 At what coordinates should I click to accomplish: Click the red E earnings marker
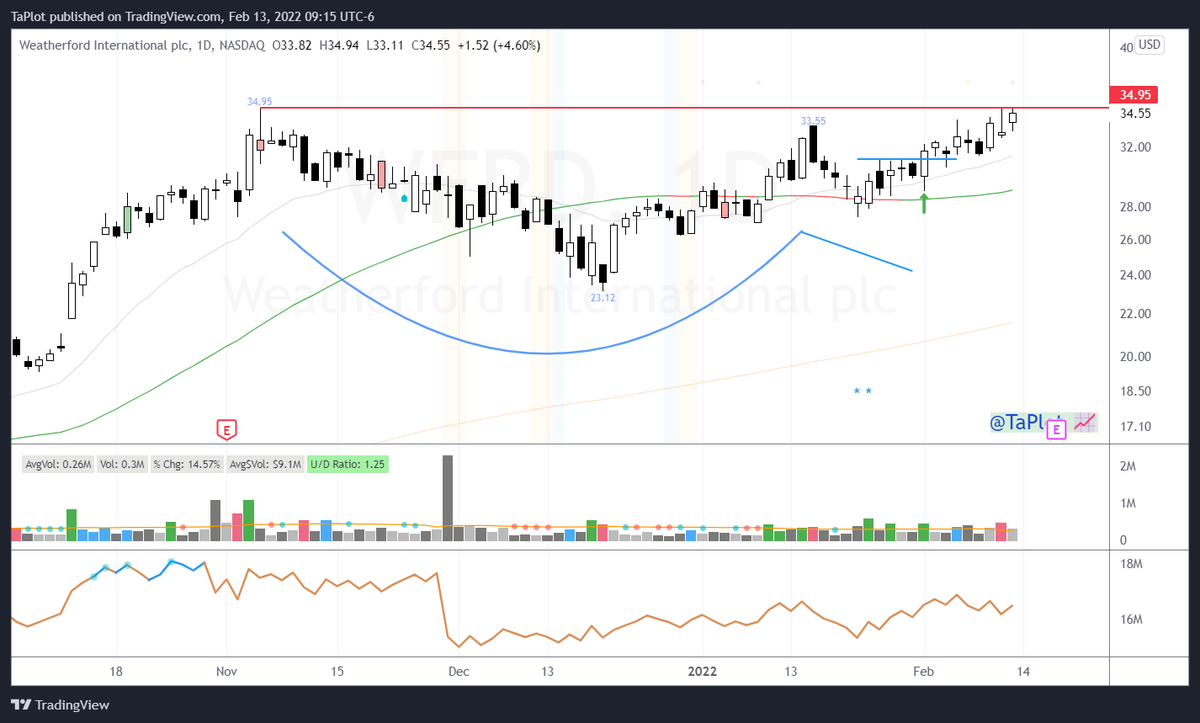(x=226, y=430)
